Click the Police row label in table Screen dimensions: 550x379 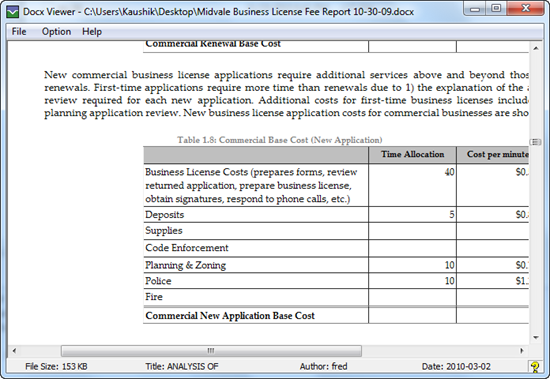pos(158,281)
